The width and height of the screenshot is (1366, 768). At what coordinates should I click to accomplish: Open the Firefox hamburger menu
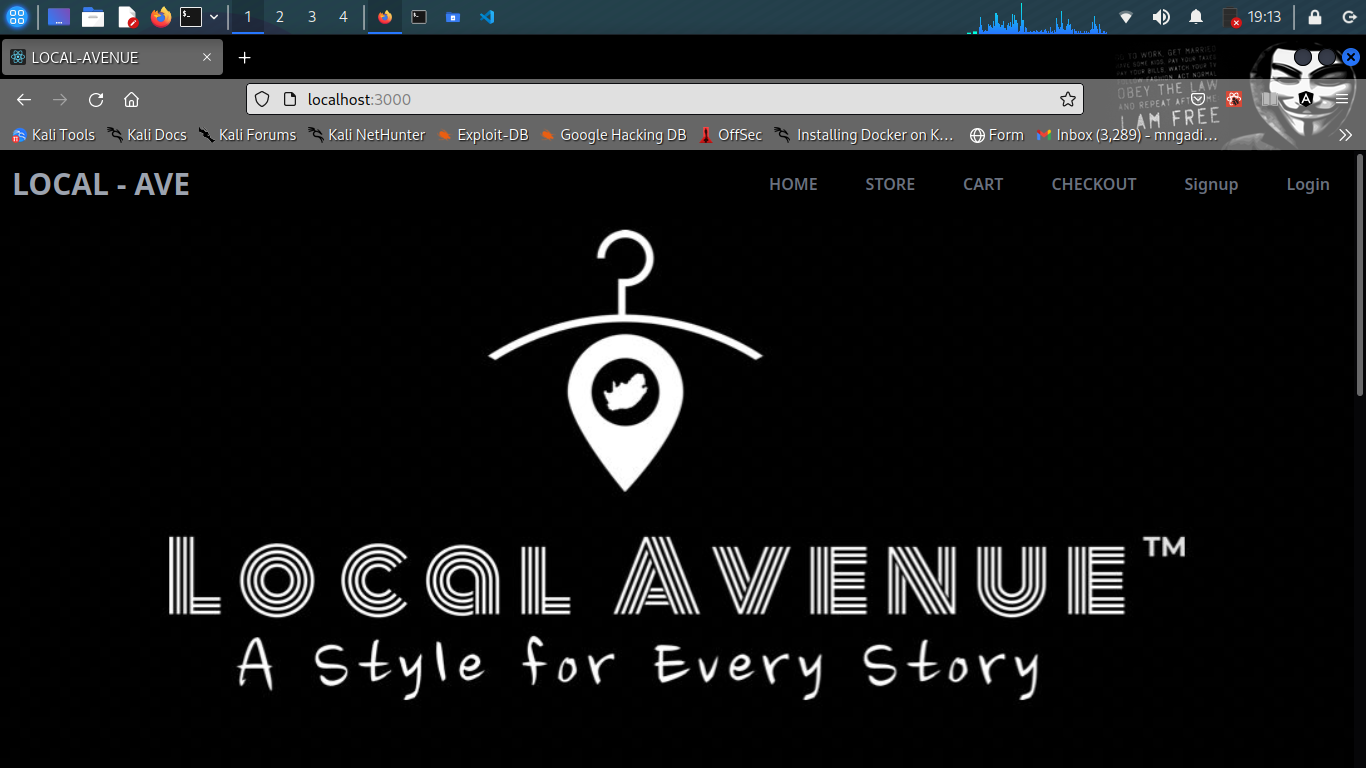click(x=1341, y=99)
